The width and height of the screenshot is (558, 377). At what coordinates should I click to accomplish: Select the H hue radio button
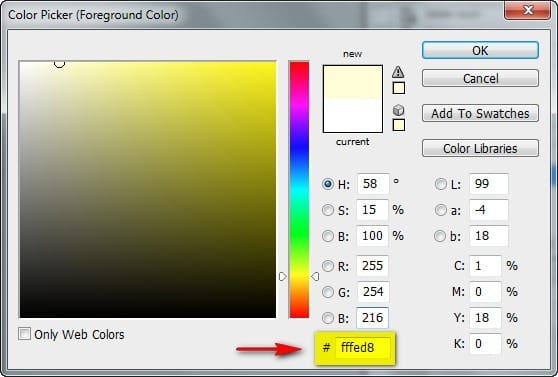[327, 184]
